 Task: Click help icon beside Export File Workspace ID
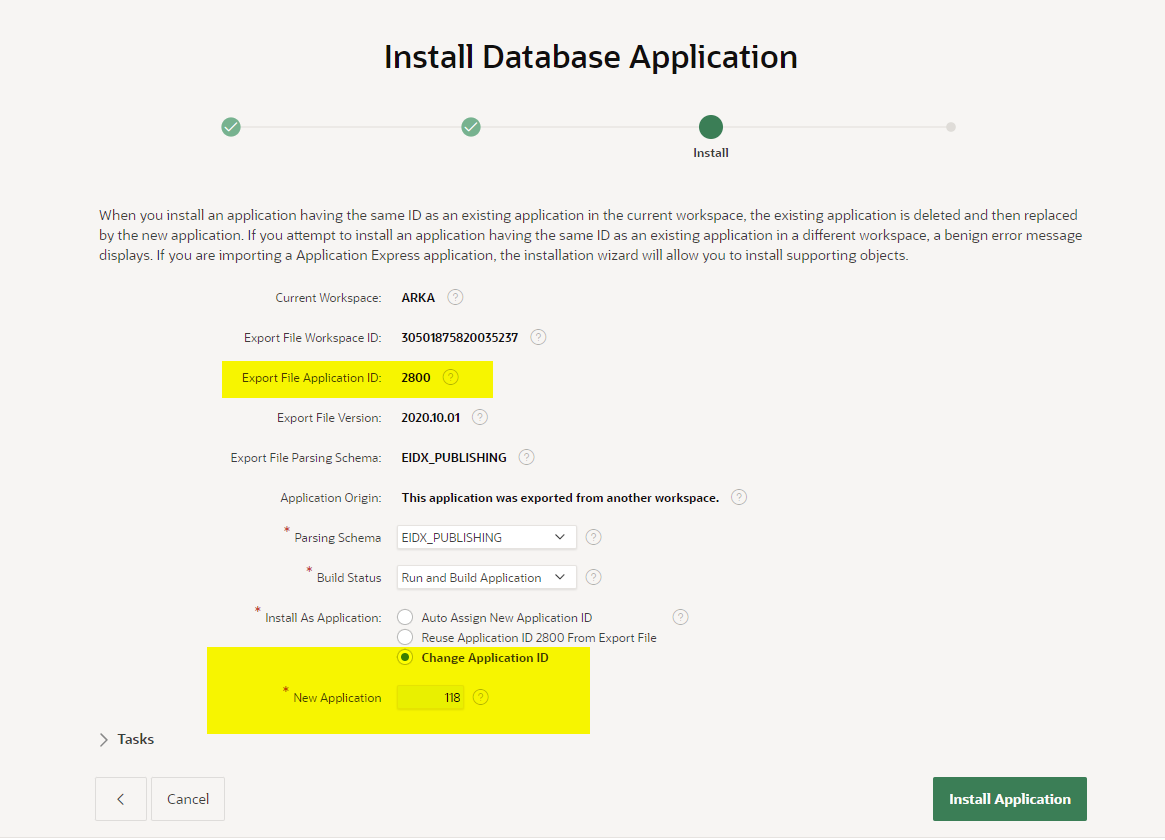[538, 337]
